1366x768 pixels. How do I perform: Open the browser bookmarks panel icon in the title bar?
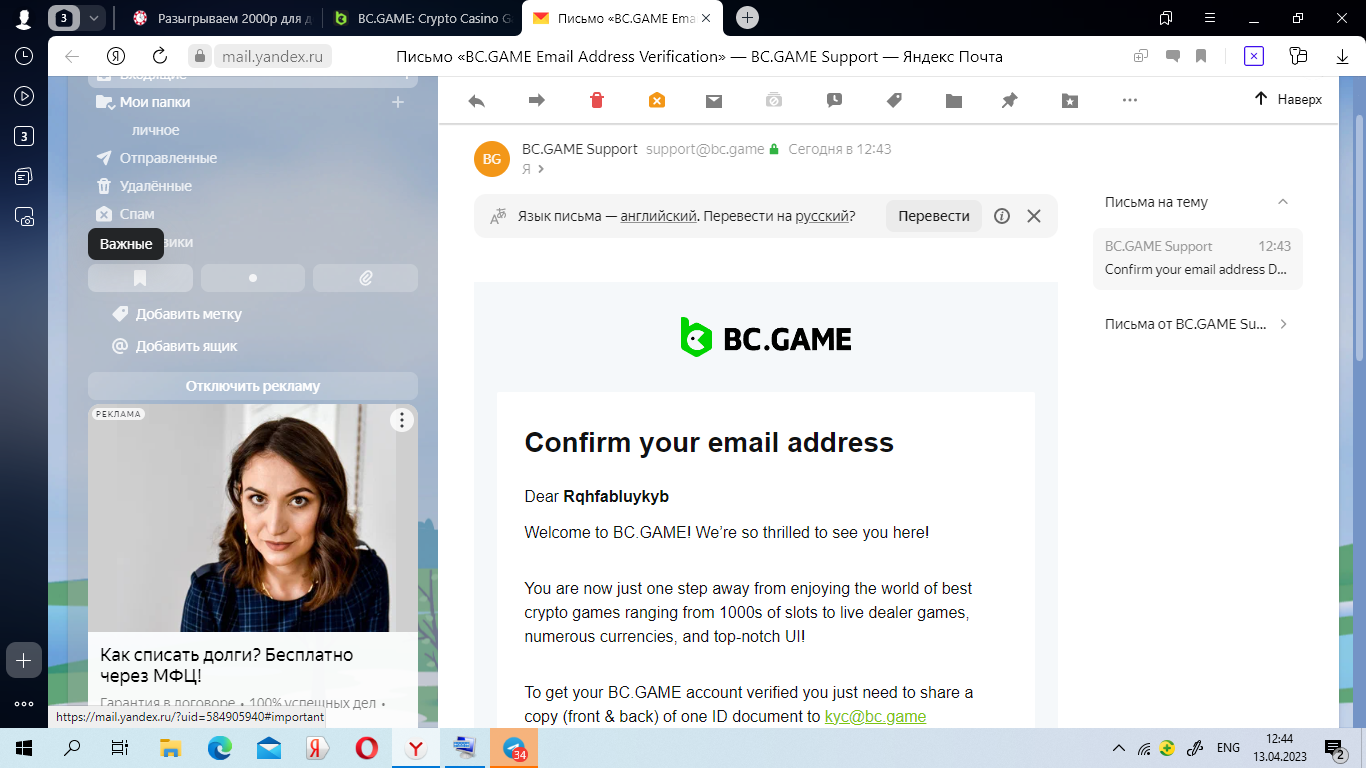pos(1166,18)
